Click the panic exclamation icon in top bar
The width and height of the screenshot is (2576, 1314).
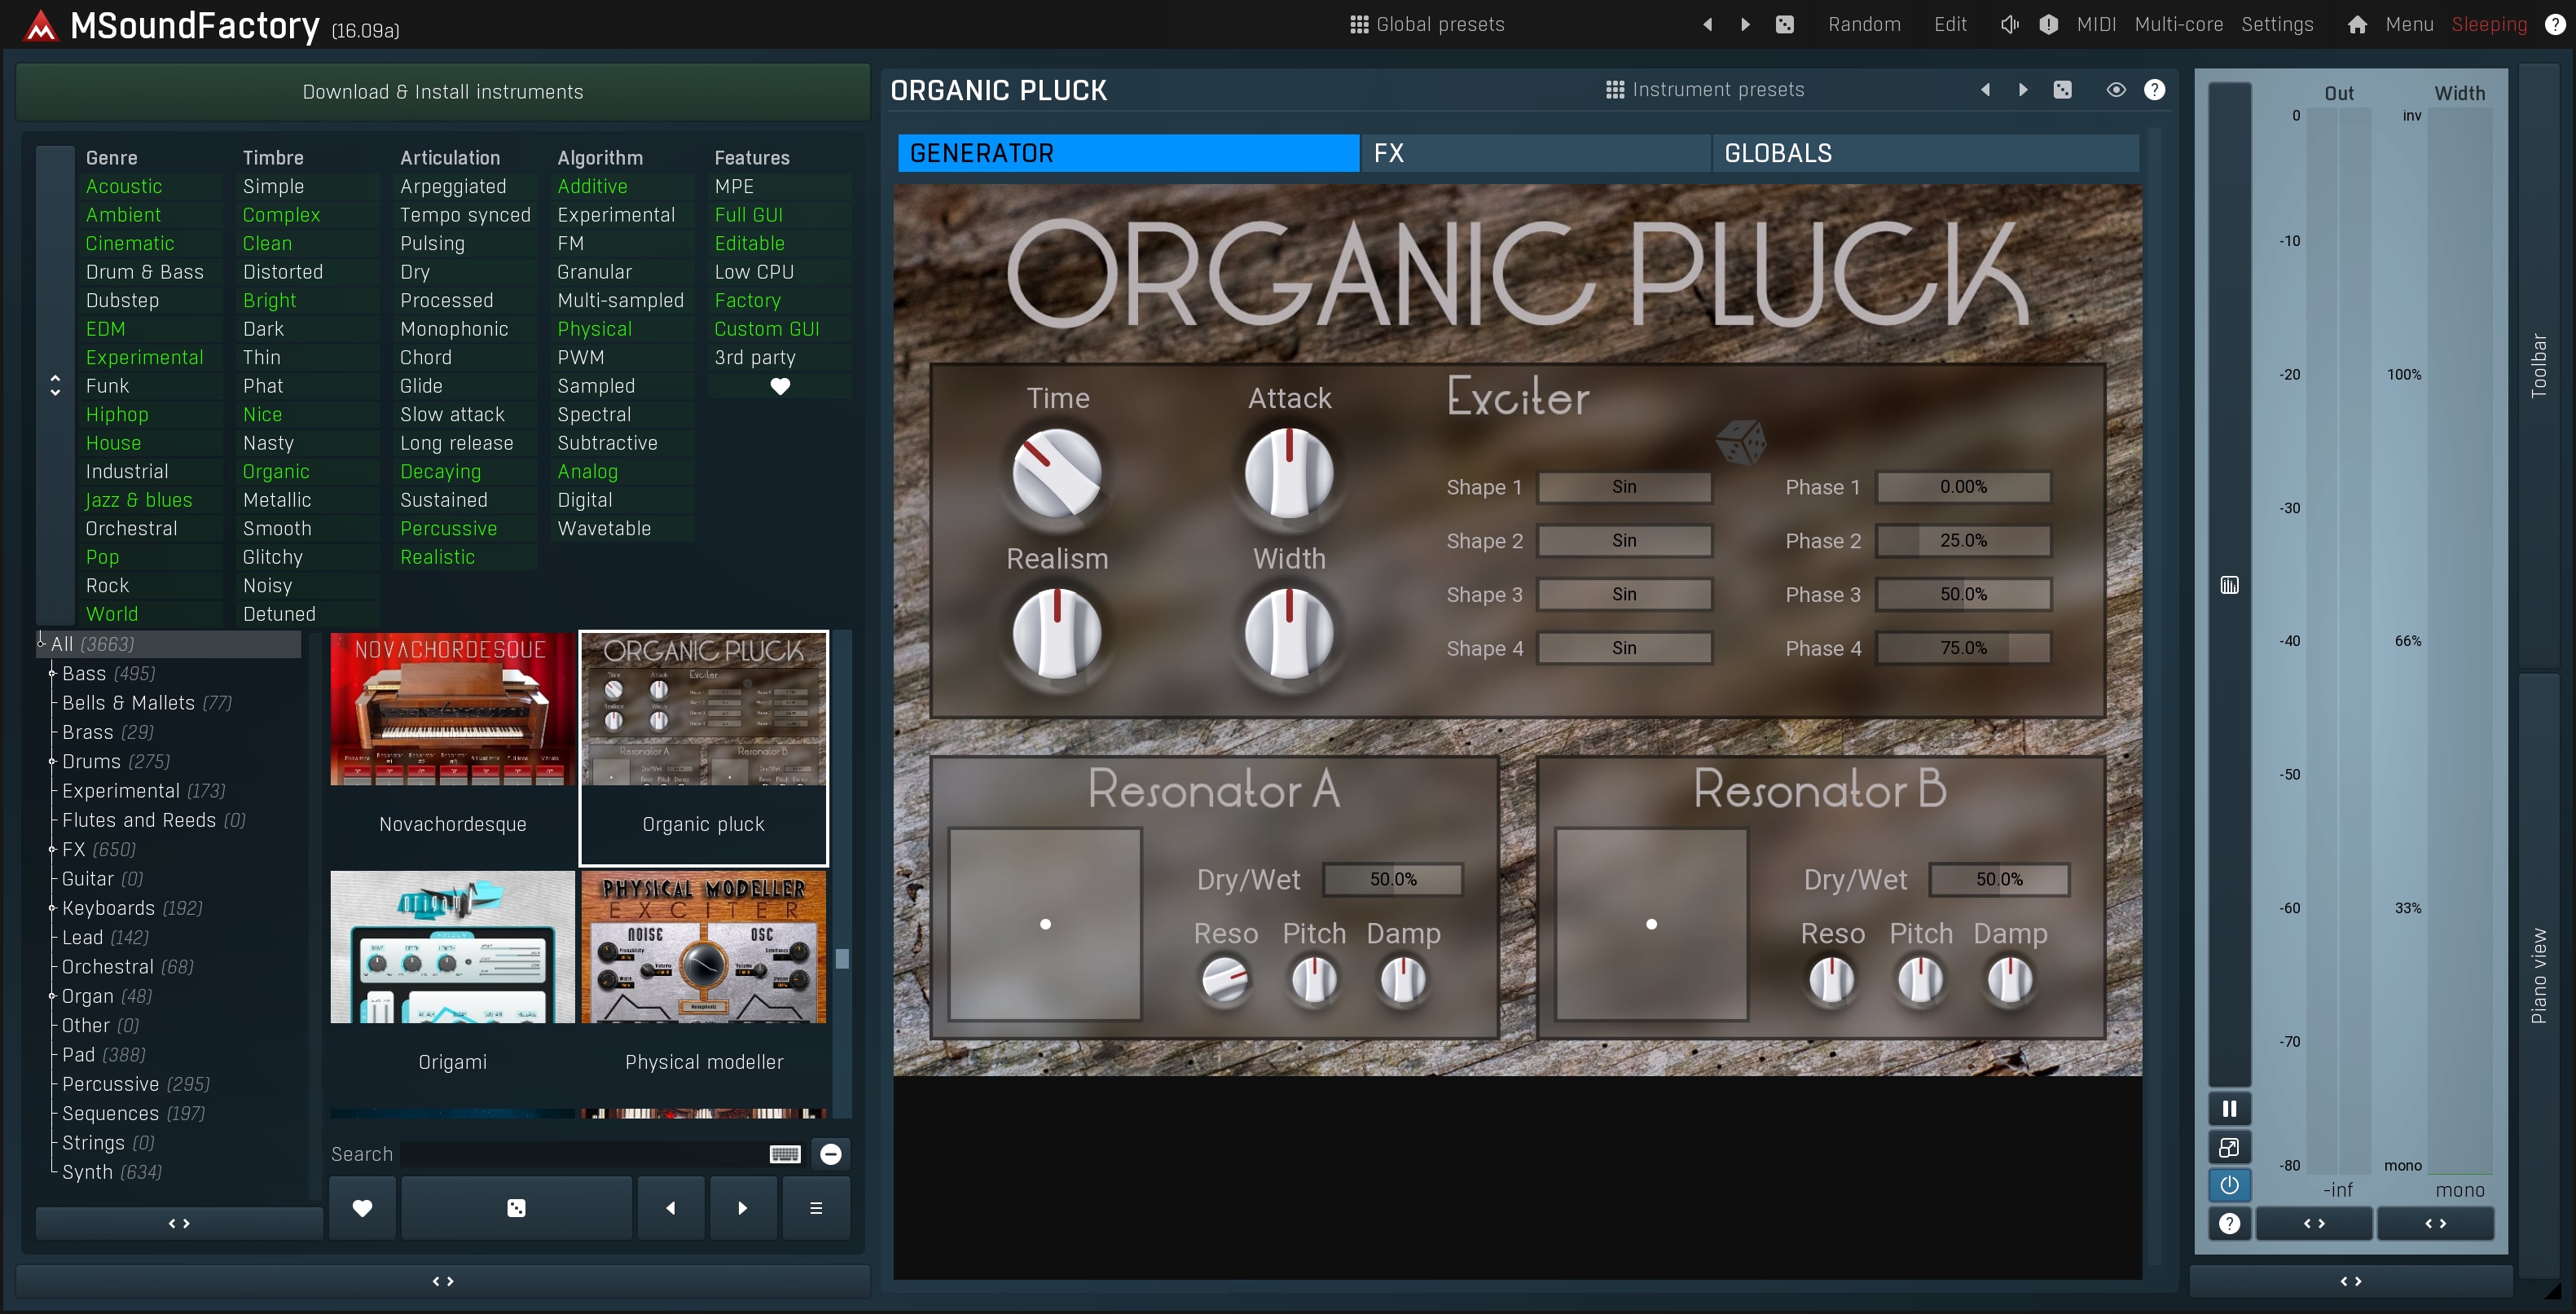point(2048,24)
